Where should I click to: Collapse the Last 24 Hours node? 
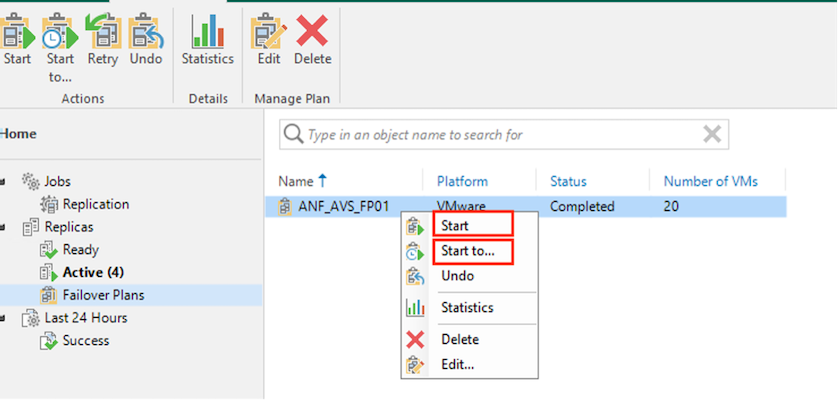pos(3,319)
